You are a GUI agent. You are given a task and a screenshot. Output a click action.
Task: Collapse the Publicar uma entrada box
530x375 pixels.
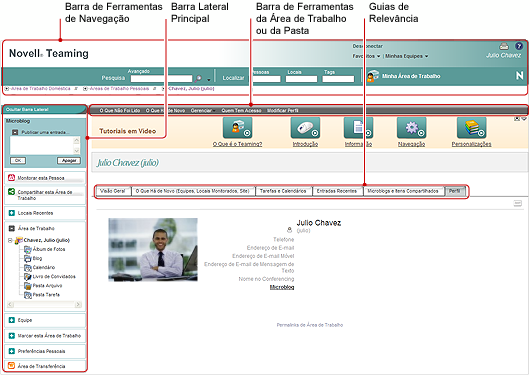click(15, 132)
